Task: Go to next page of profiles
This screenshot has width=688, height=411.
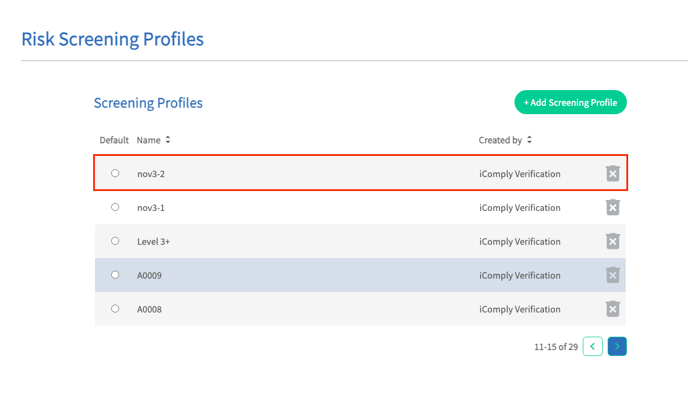Action: [617, 347]
